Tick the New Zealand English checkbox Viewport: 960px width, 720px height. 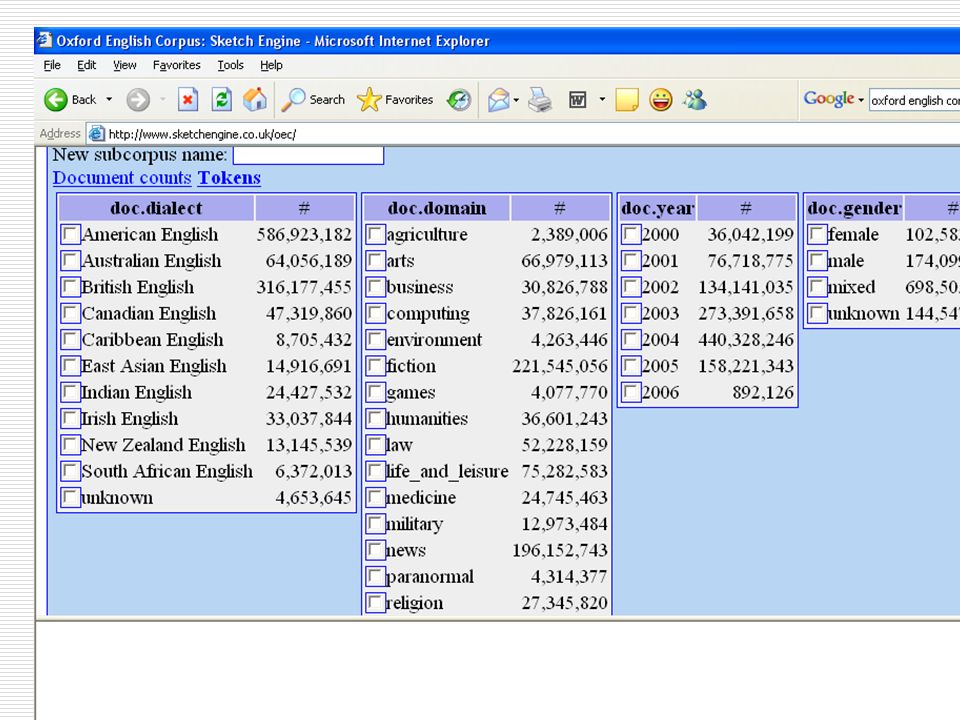[x=70, y=444]
